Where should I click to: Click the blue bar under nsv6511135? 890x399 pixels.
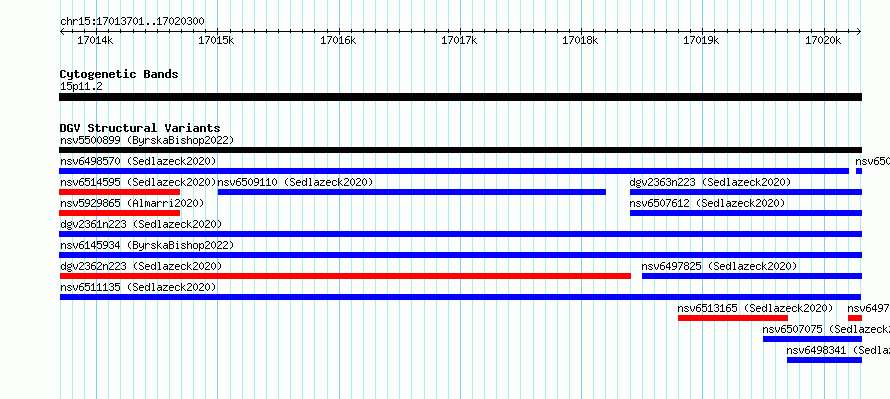(460, 297)
